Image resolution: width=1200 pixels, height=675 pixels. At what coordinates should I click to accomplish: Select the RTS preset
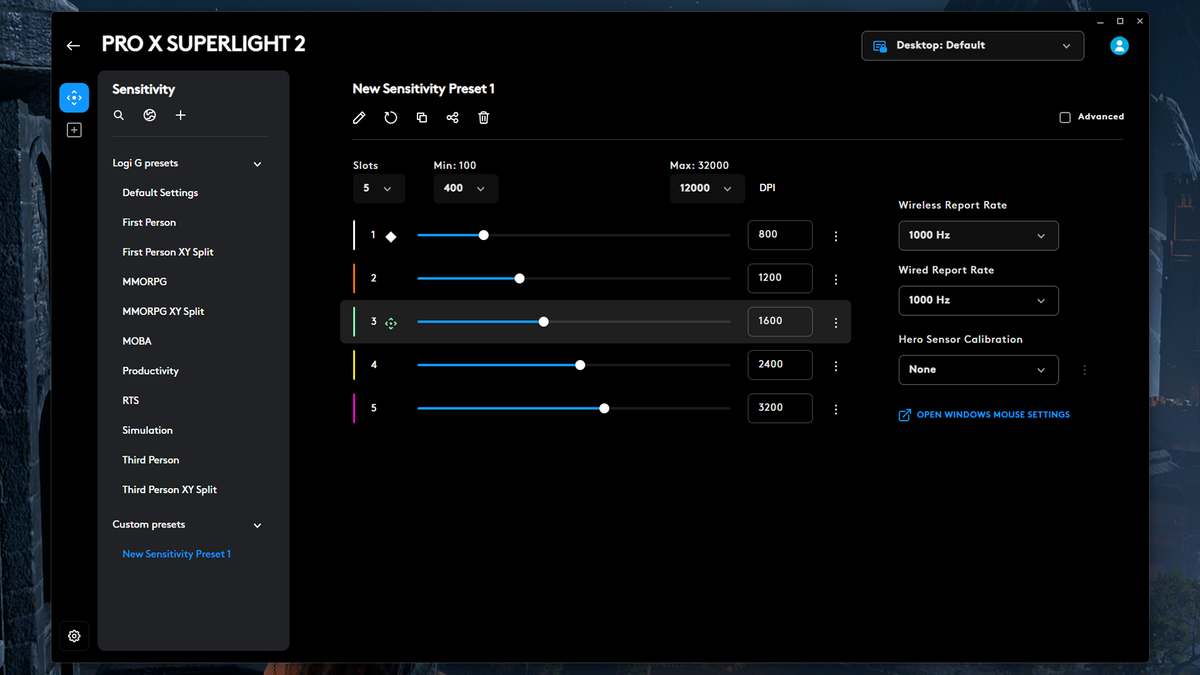[131, 401]
